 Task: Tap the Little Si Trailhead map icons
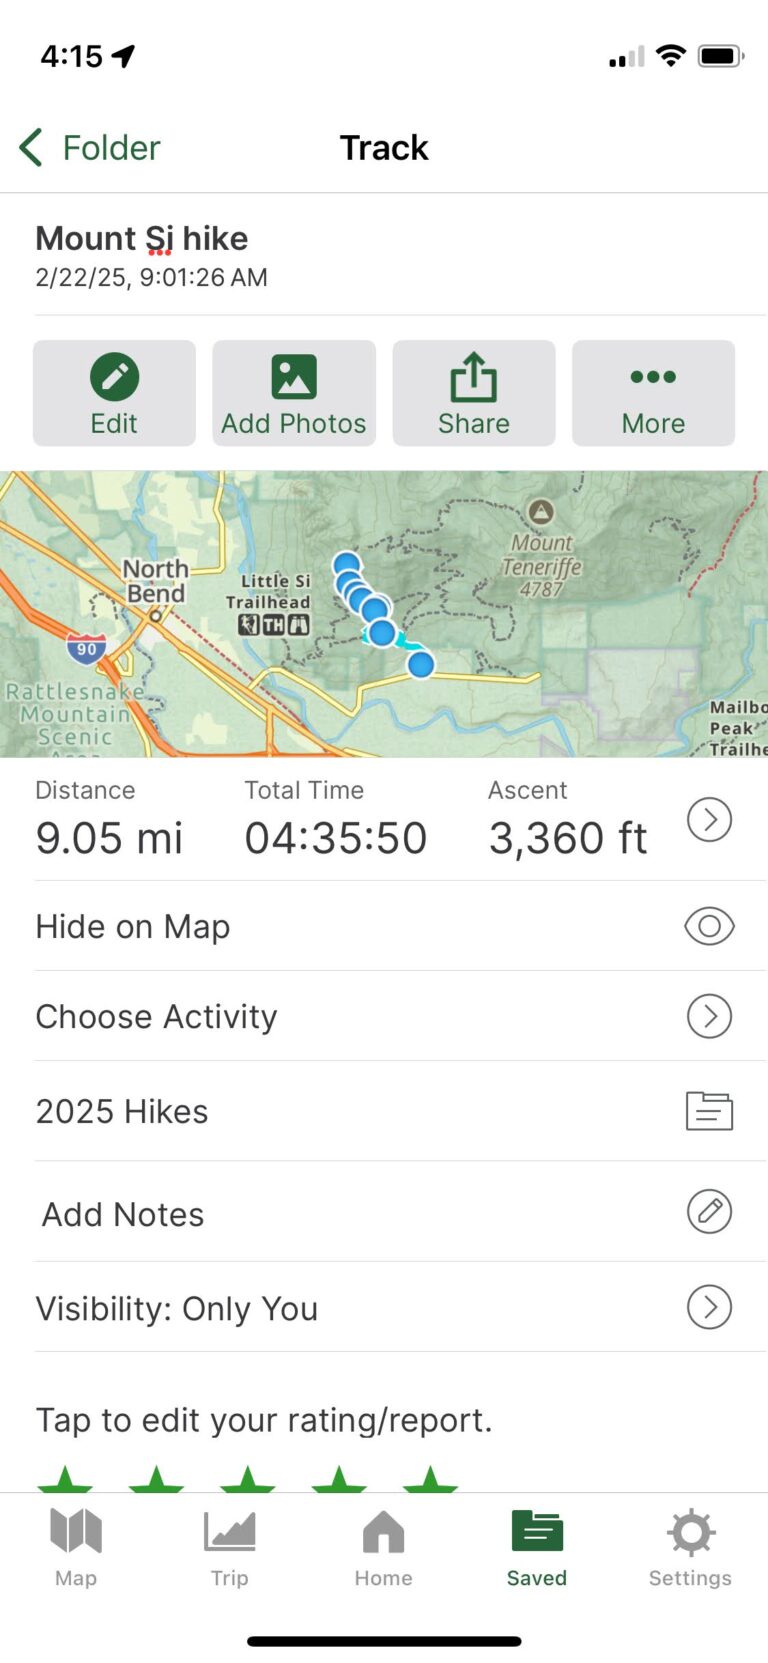(x=273, y=625)
